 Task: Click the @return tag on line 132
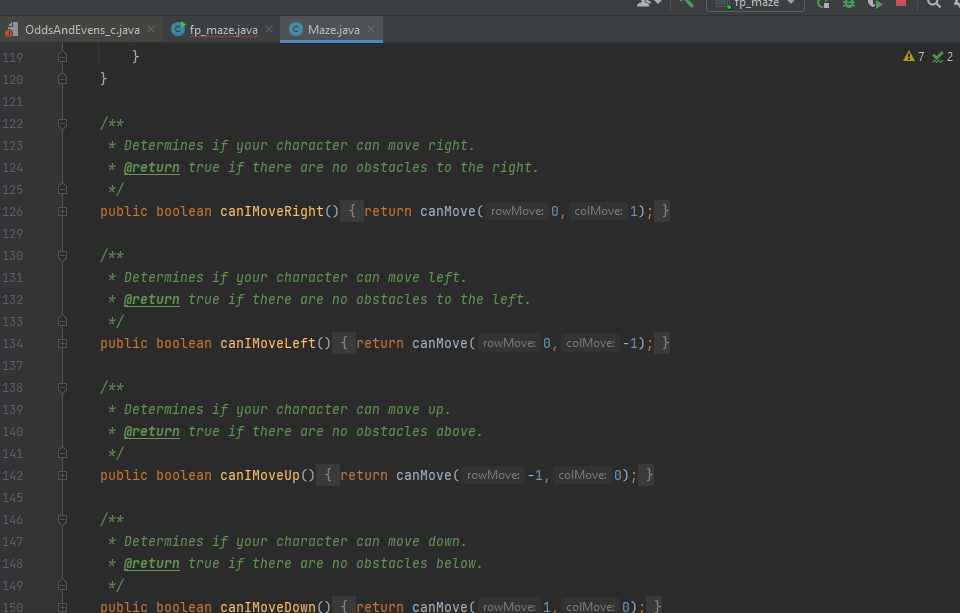click(152, 299)
